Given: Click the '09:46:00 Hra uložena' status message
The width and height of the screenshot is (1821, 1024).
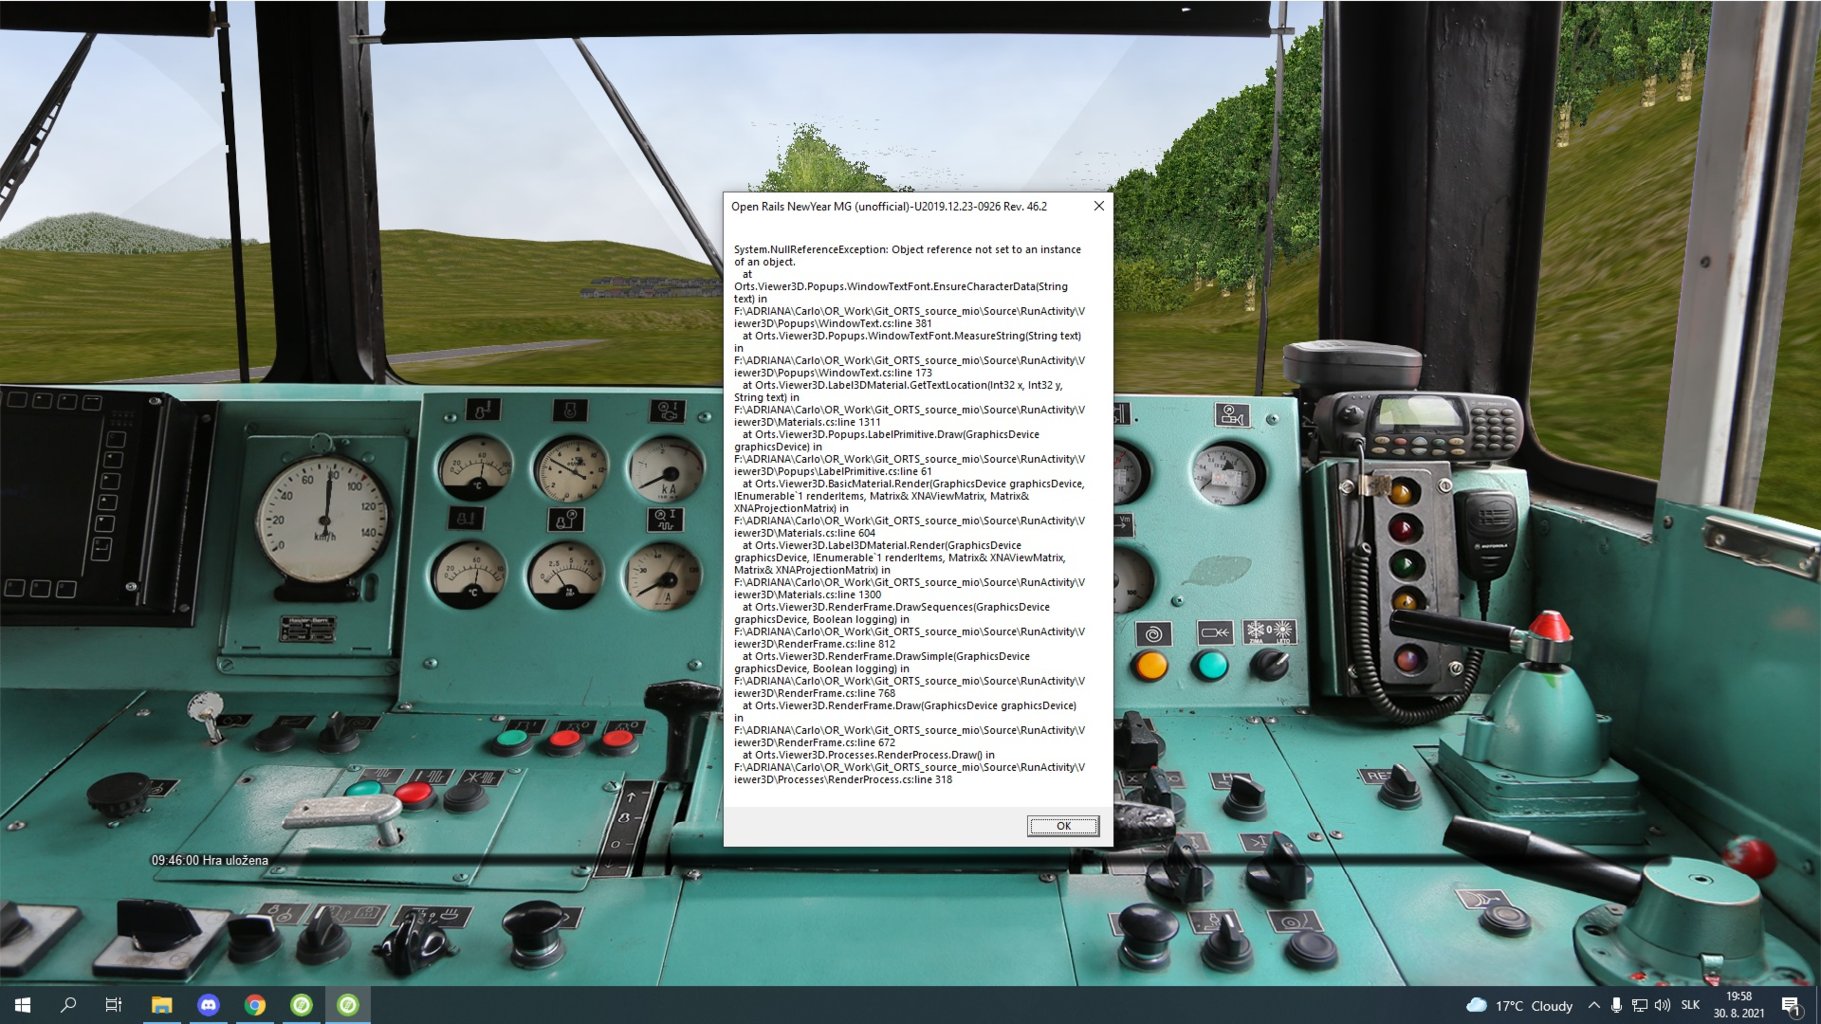Looking at the screenshot, I should (x=210, y=860).
